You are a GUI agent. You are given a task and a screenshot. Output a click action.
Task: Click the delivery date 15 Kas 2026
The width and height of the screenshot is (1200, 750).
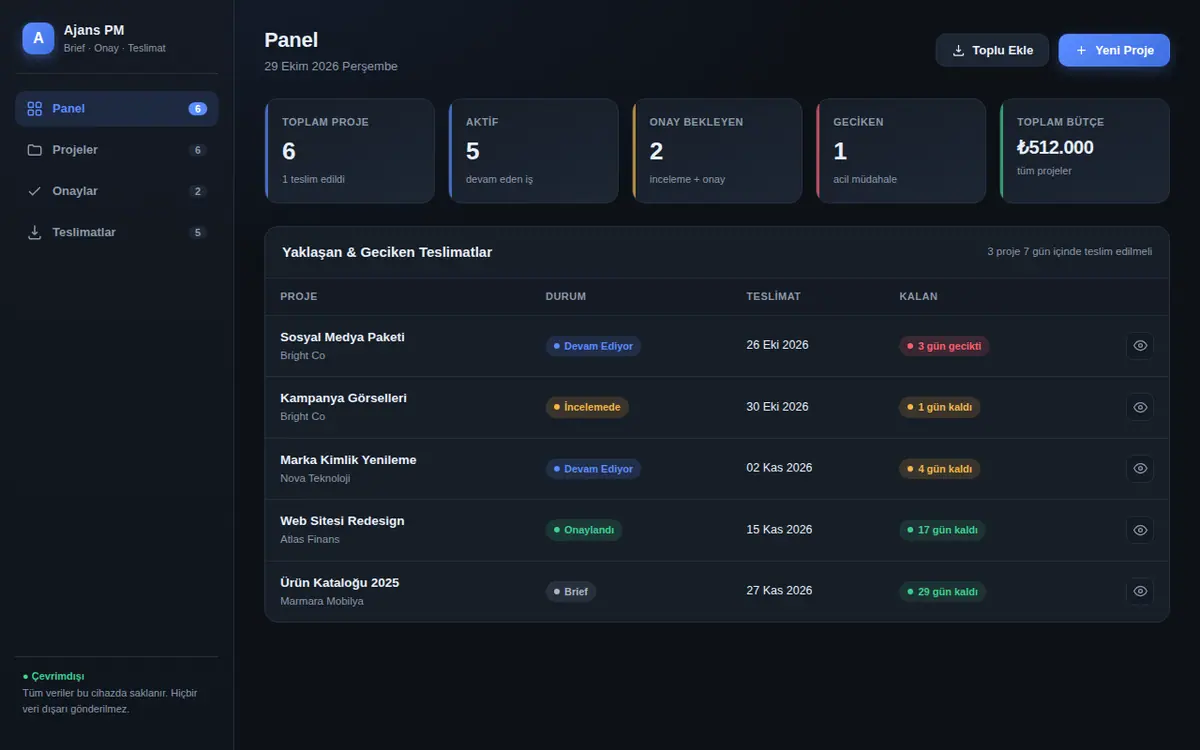click(x=779, y=529)
